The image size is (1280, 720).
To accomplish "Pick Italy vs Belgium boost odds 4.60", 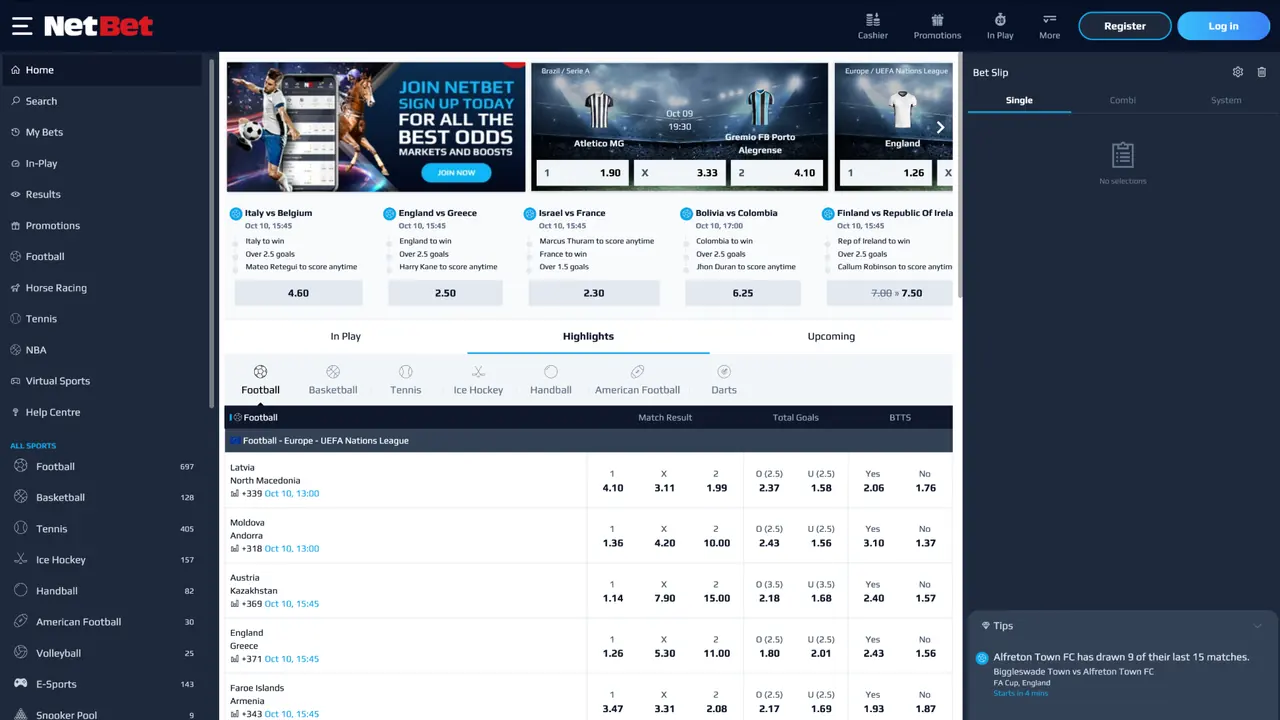I will 298,293.
